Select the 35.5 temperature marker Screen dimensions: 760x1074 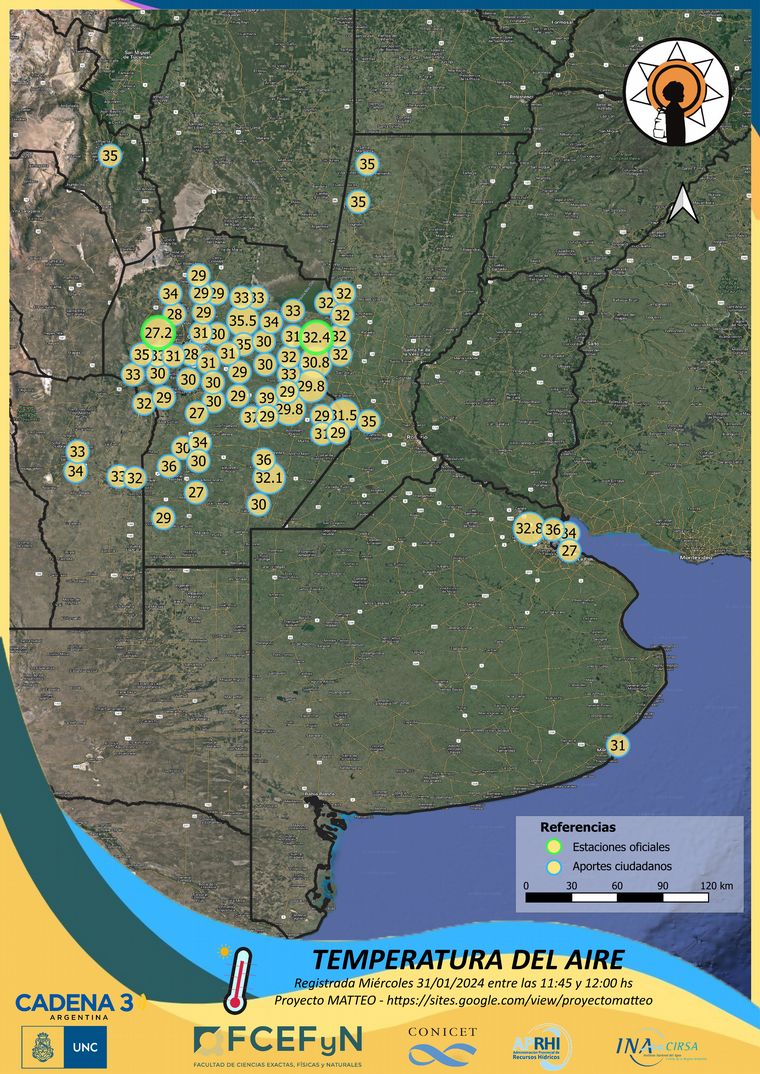click(x=242, y=320)
